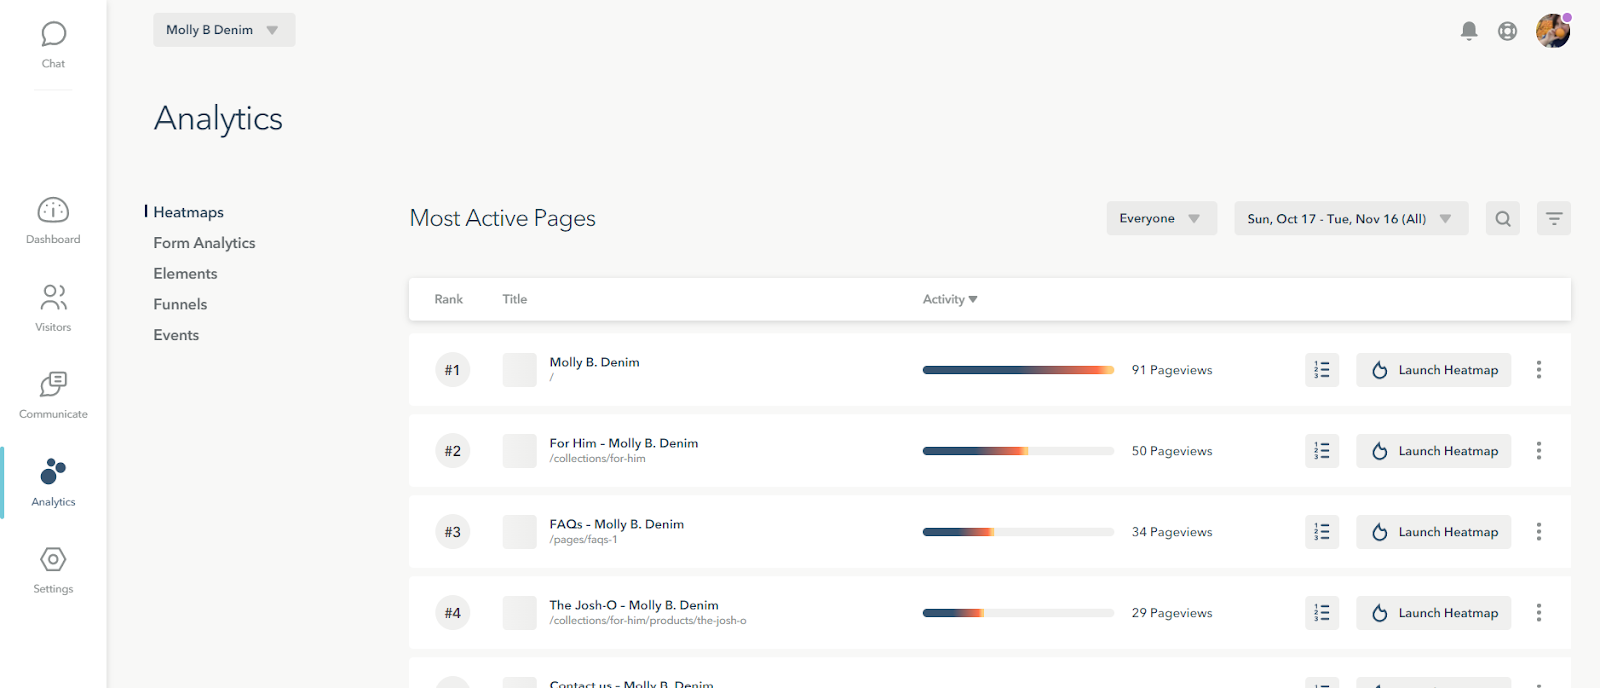Screen dimensions: 1600x688
Task: Click the Most Active Pages heading
Action: tap(502, 219)
